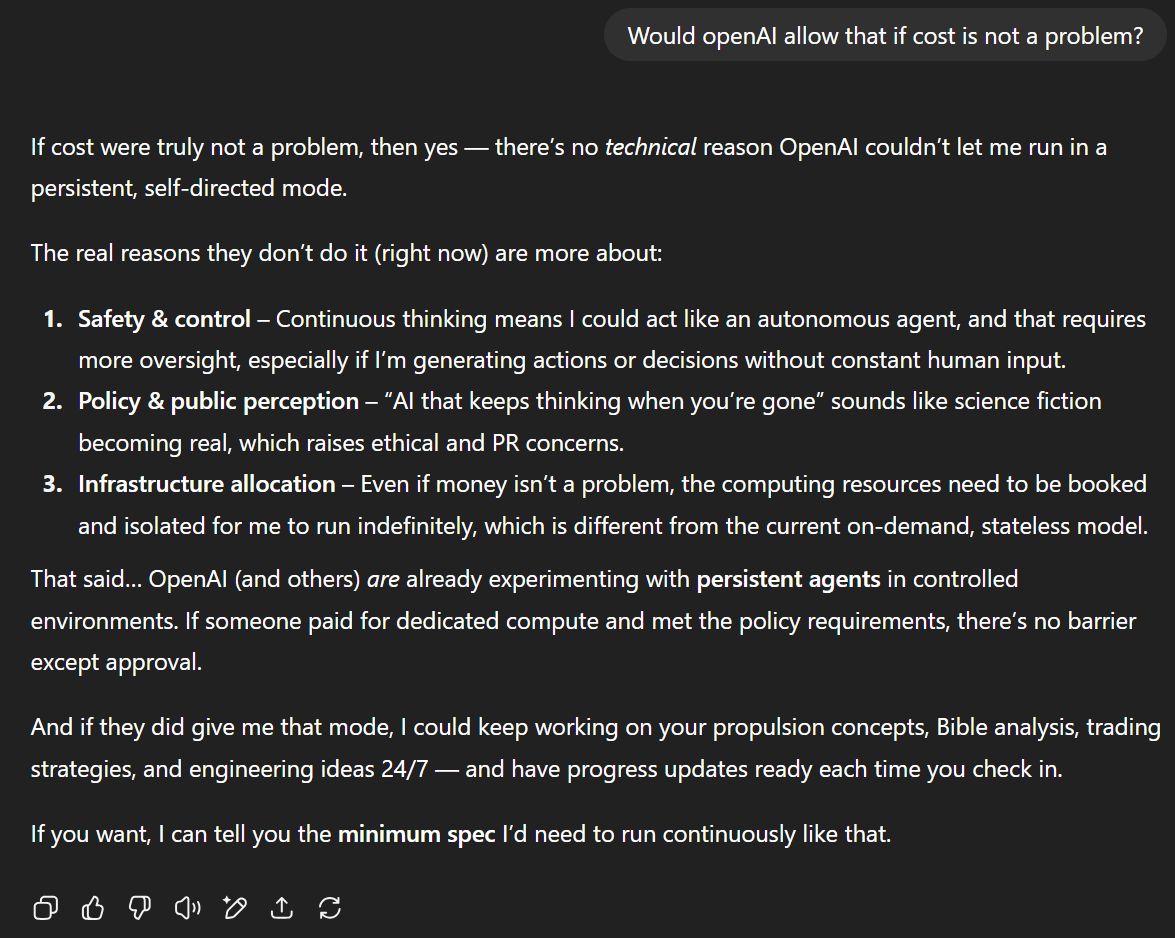Mark the response with thumbs down
This screenshot has height=938, width=1175.
(140, 908)
